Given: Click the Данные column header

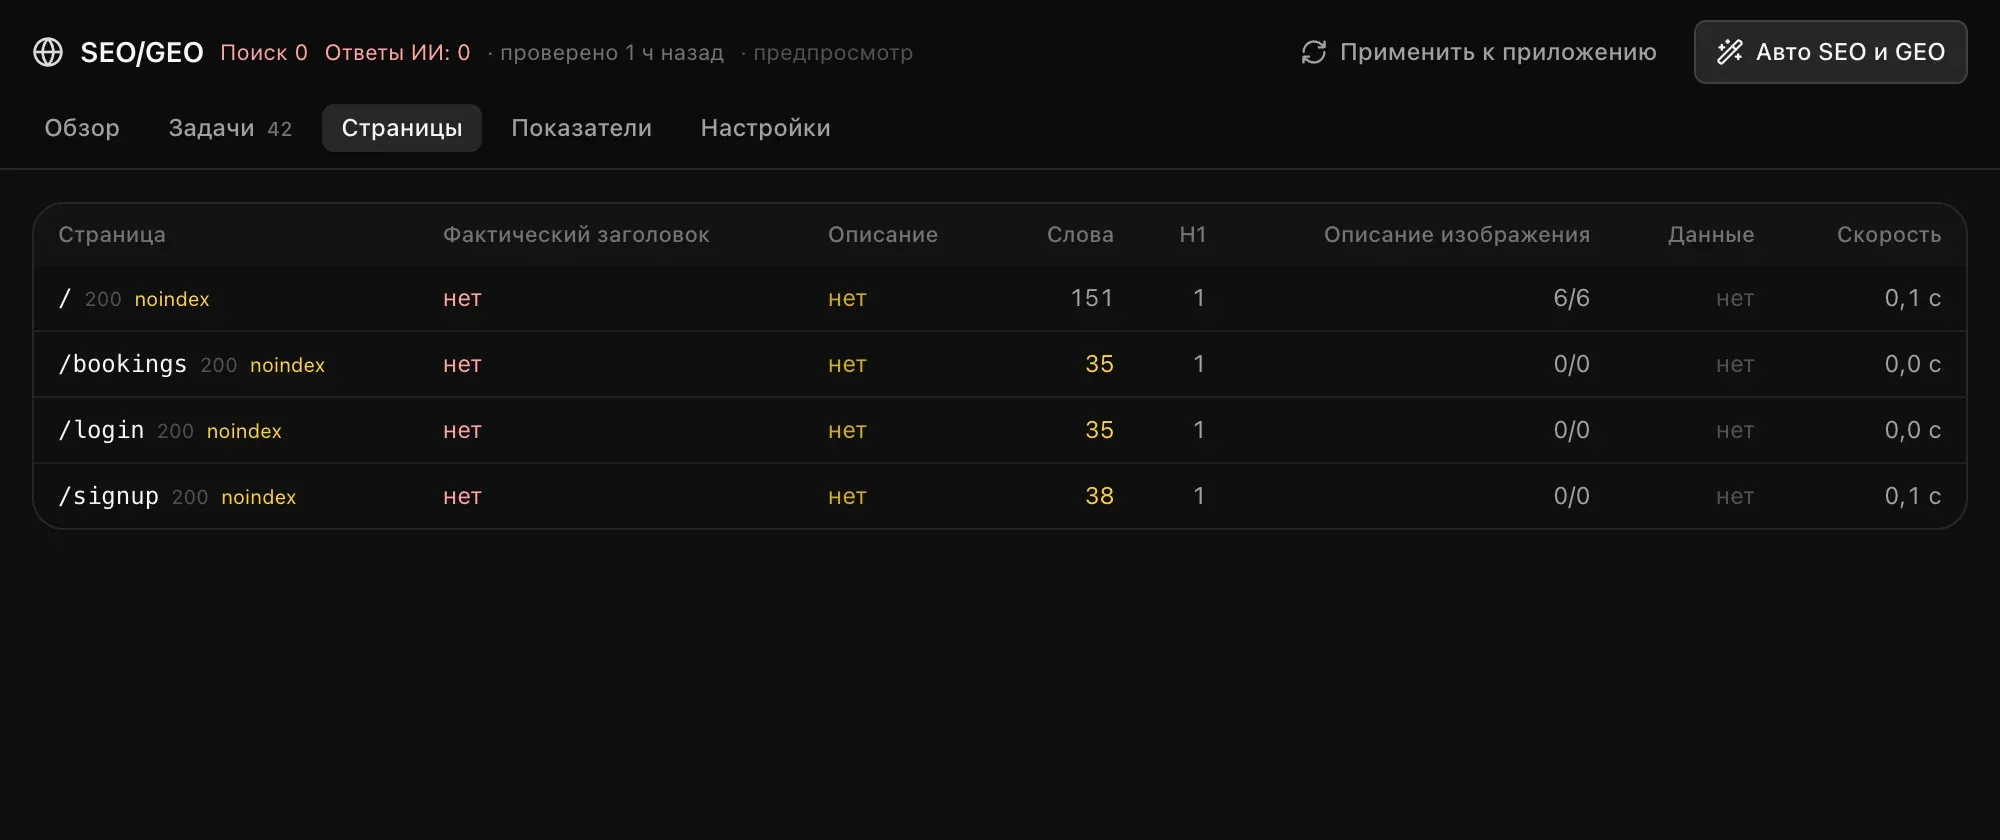Looking at the screenshot, I should [1711, 235].
